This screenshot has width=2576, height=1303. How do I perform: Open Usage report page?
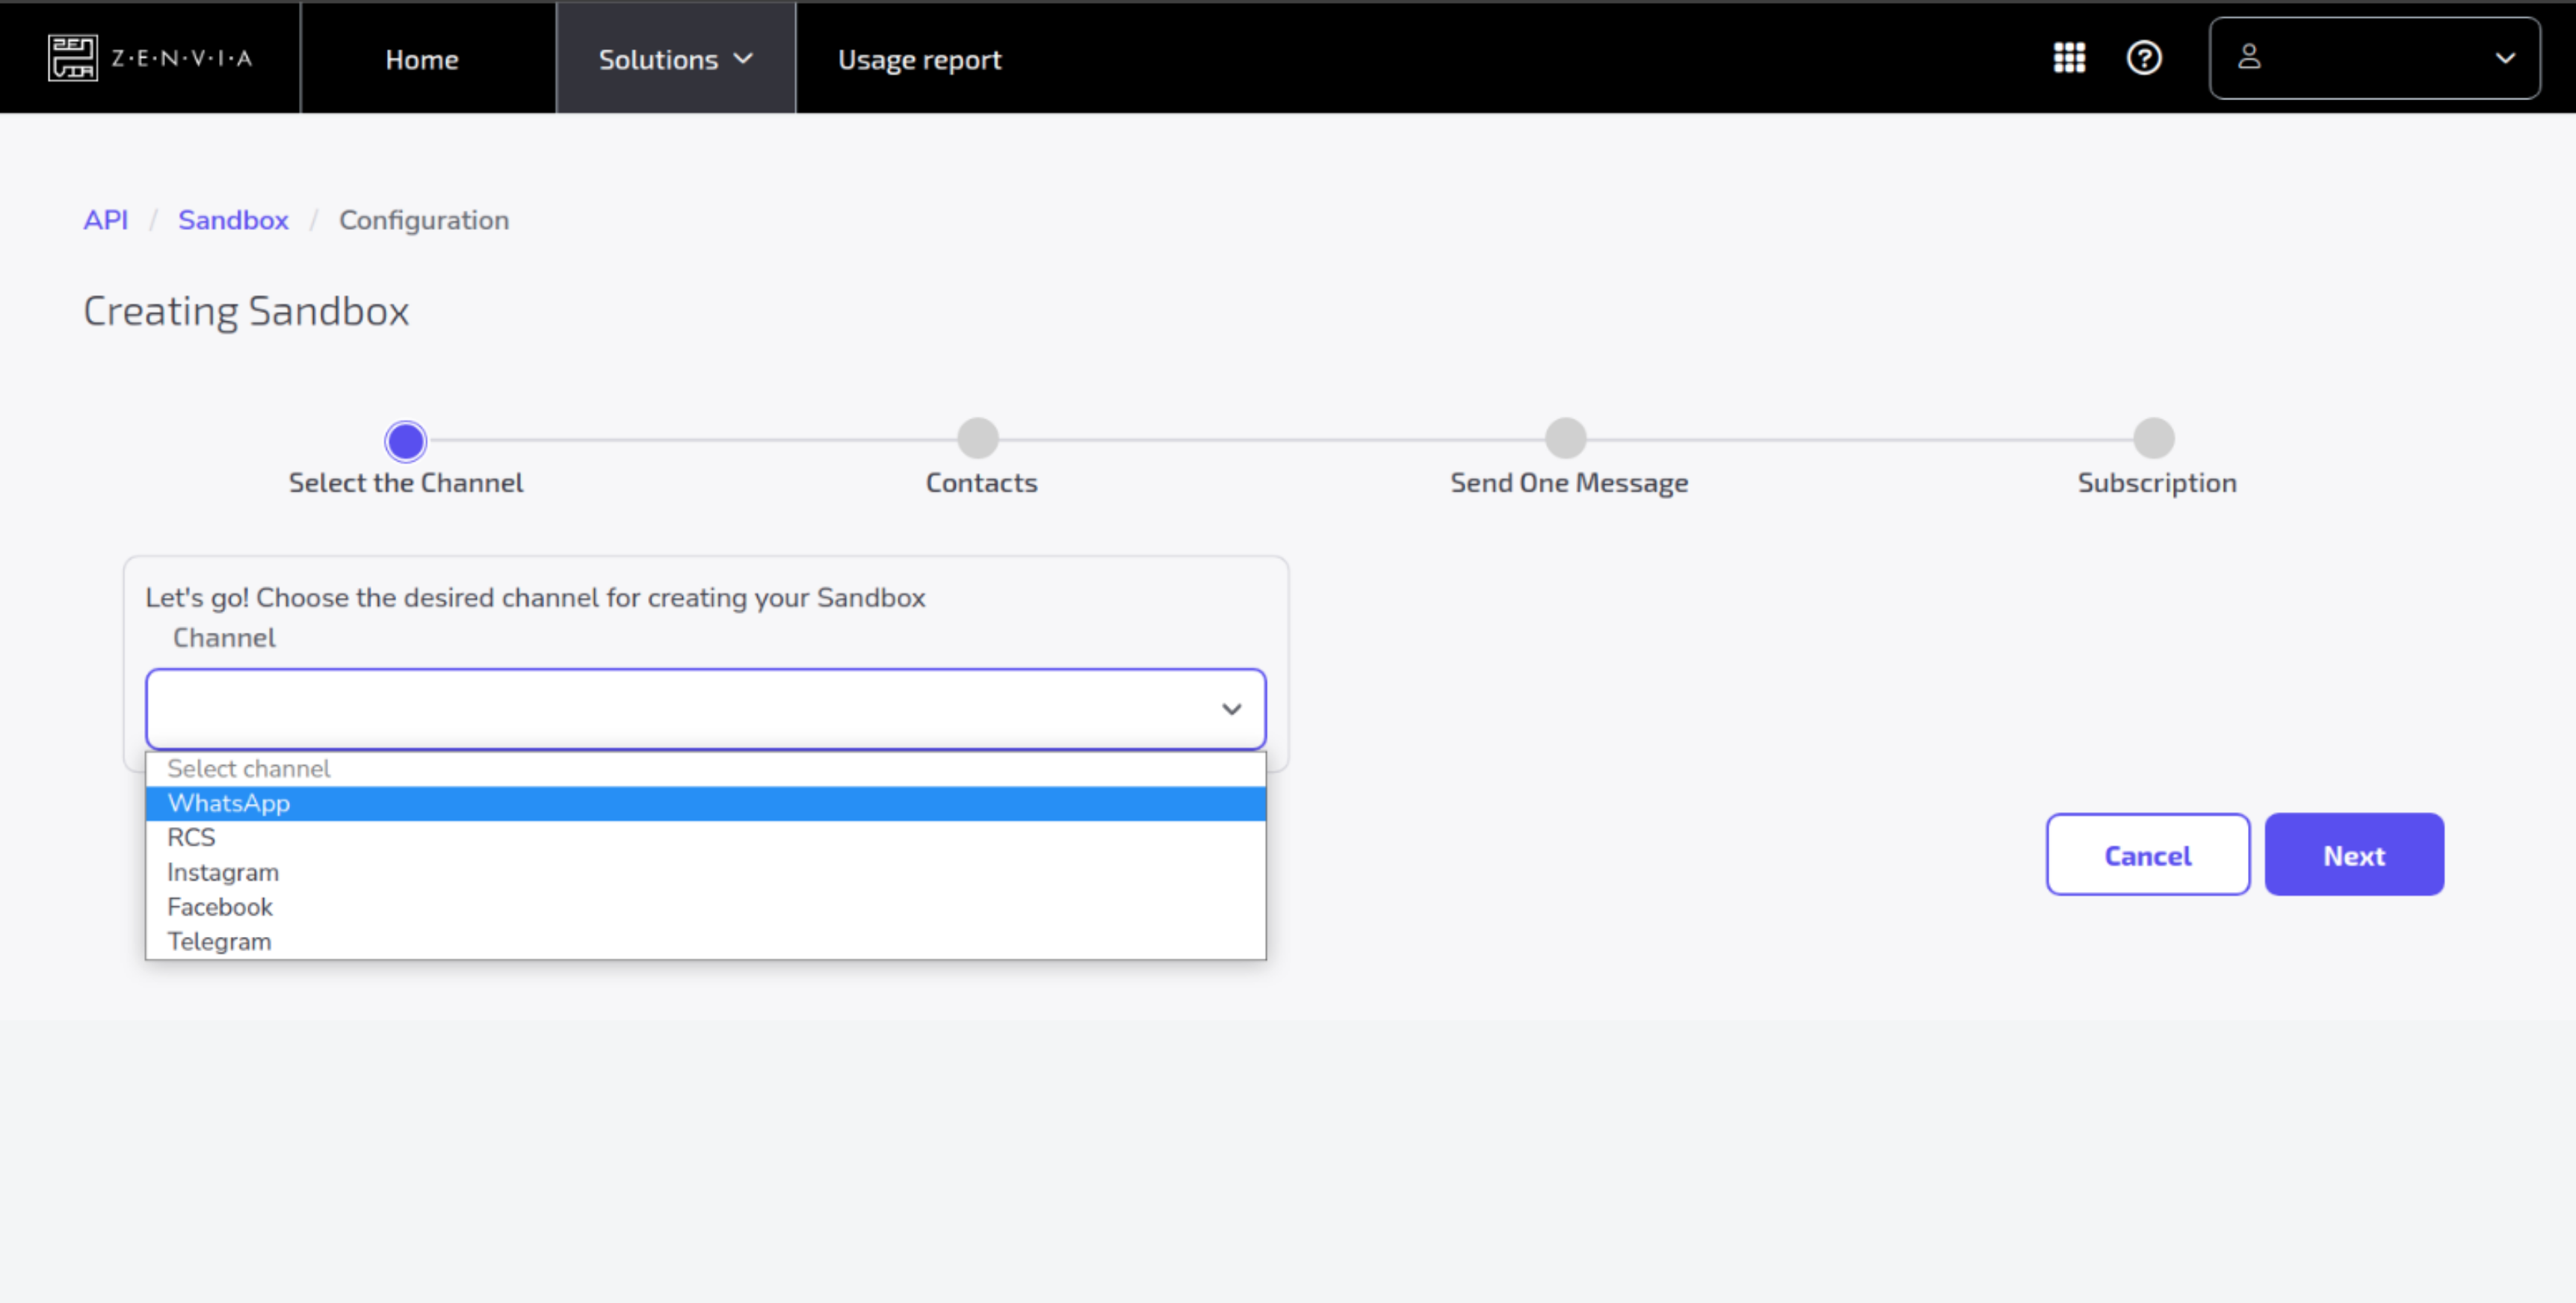(919, 59)
